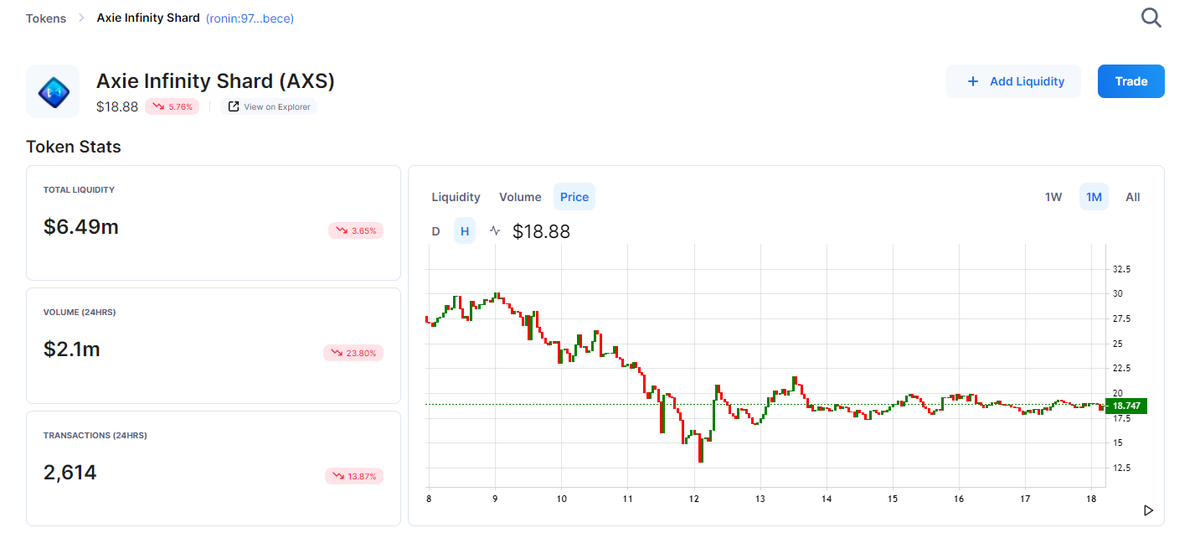This screenshot has height=559, width=1200.
Task: Click the 12.5 price axis label
Action: (x=1121, y=468)
